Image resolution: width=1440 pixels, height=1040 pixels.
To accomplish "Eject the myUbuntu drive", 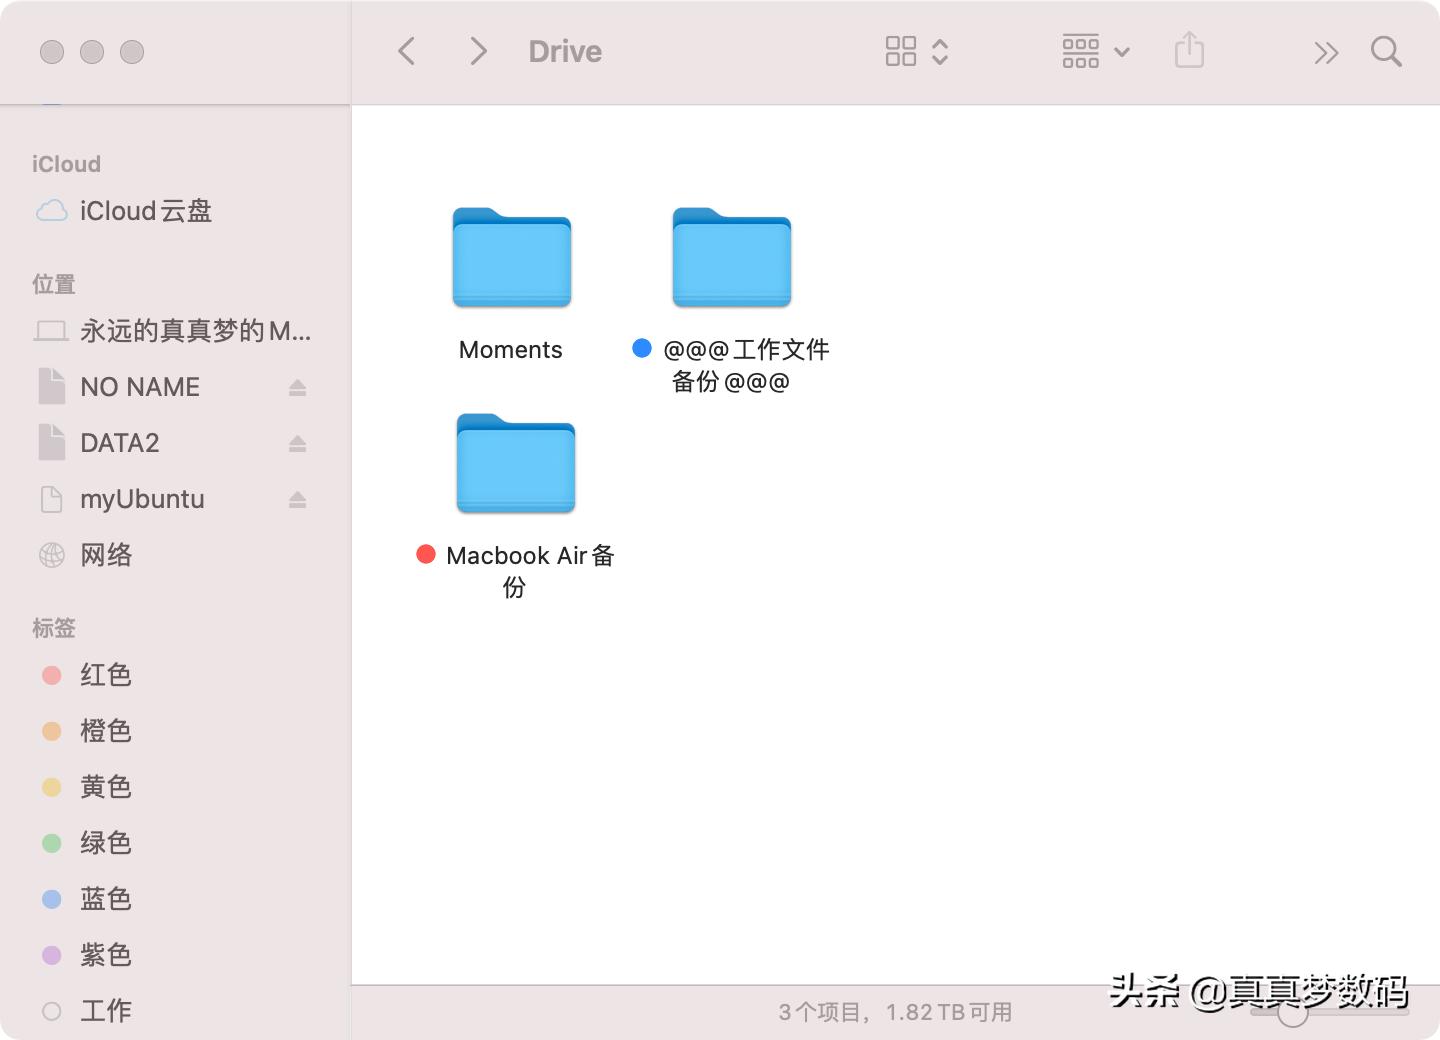I will [297, 499].
